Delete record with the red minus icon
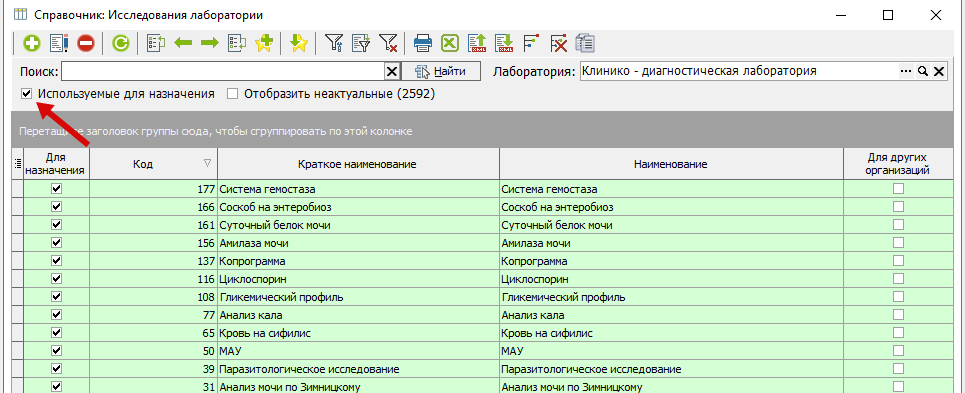 [86, 43]
